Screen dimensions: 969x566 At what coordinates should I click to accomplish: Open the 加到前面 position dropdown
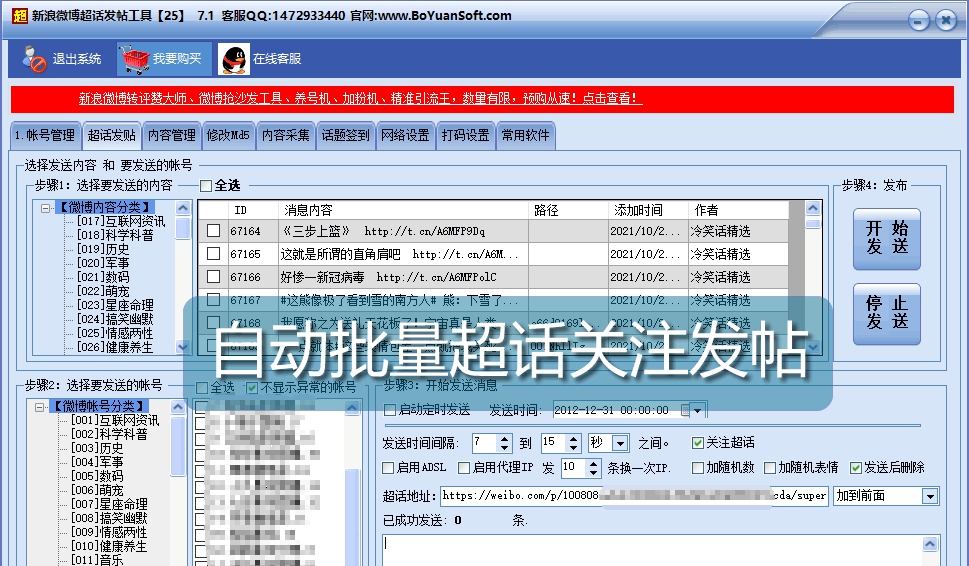pos(929,496)
